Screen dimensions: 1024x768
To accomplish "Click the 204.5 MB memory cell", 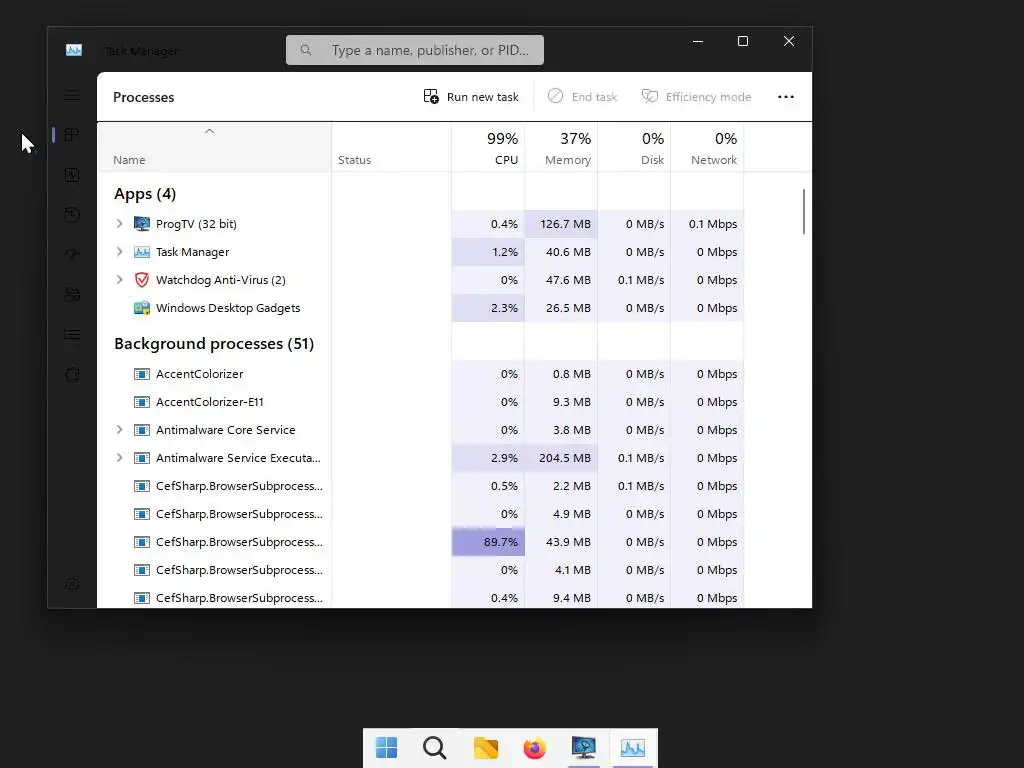I will pyautogui.click(x=561, y=458).
